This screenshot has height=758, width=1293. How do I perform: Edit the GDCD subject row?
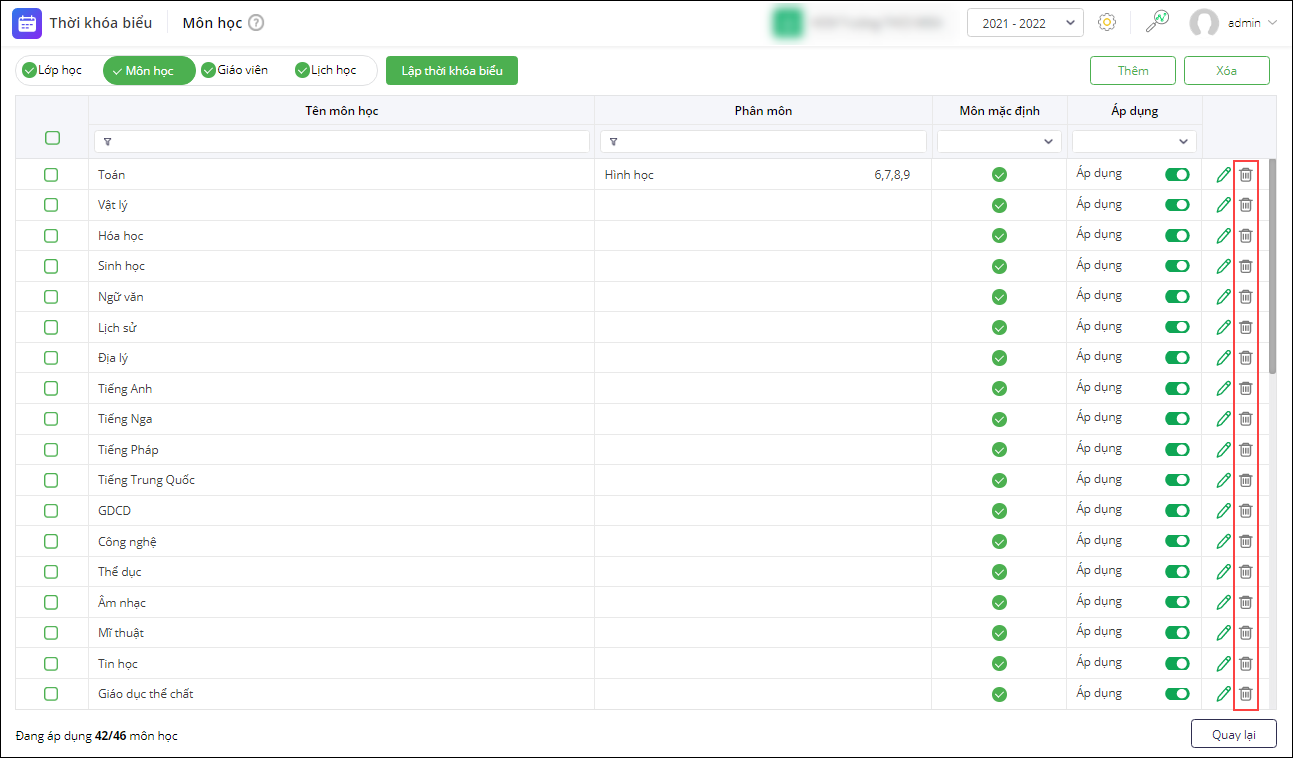point(1223,511)
